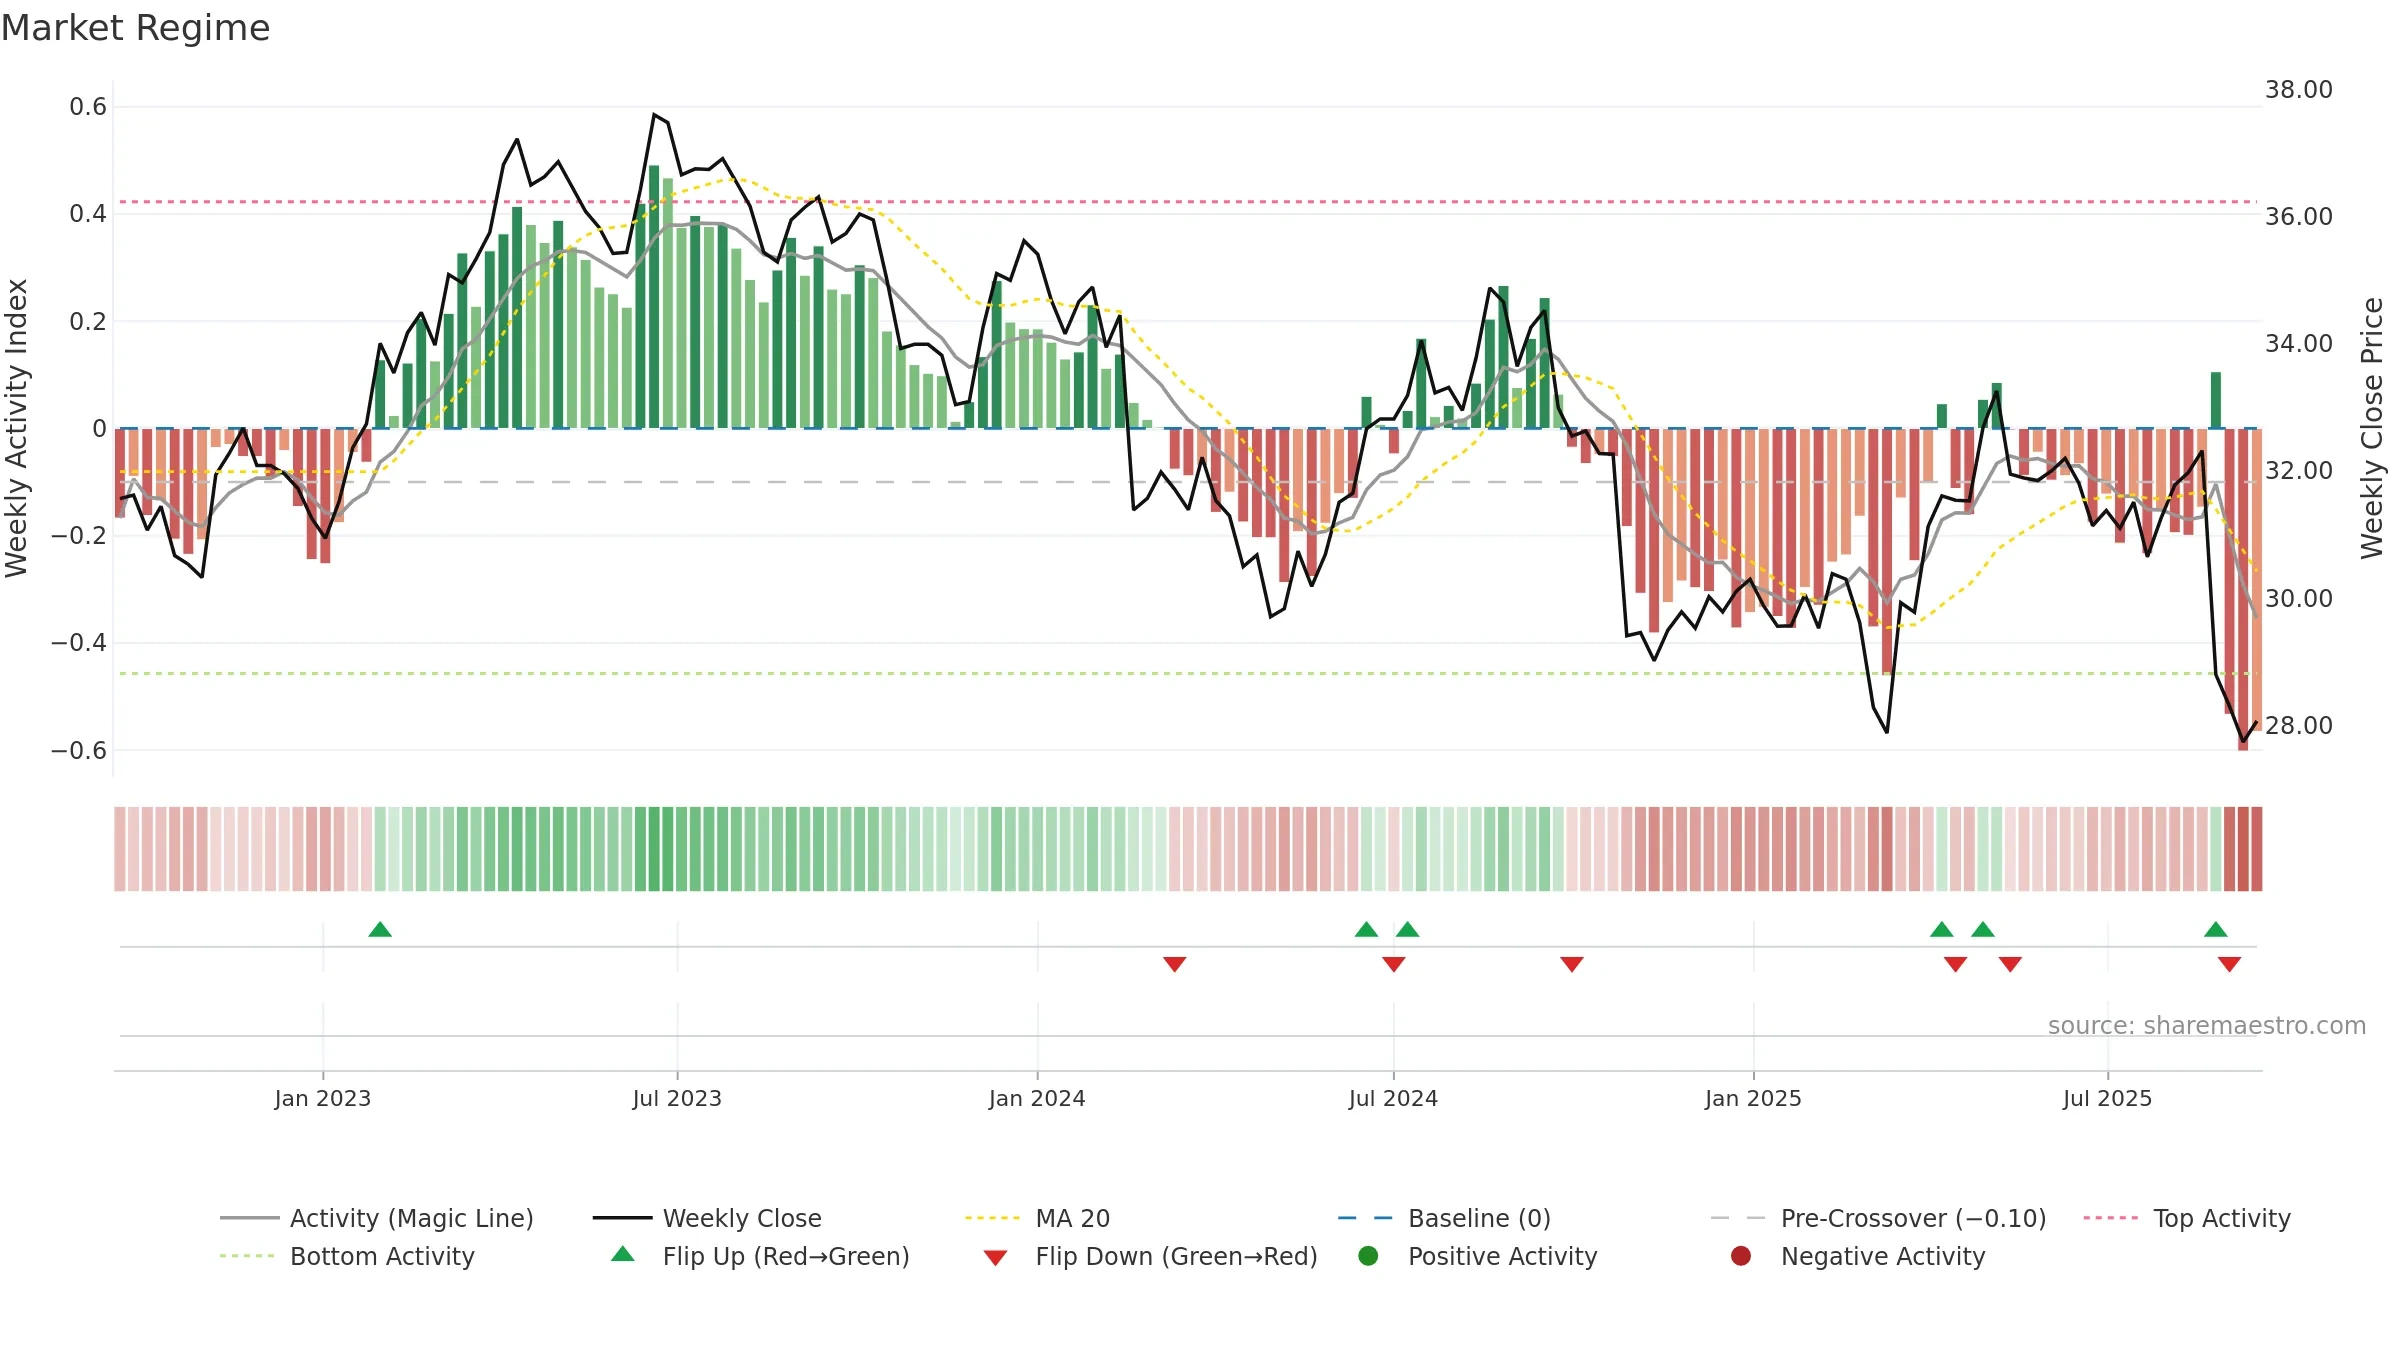Click the flip-down marker after Jan 2024

[1175, 964]
